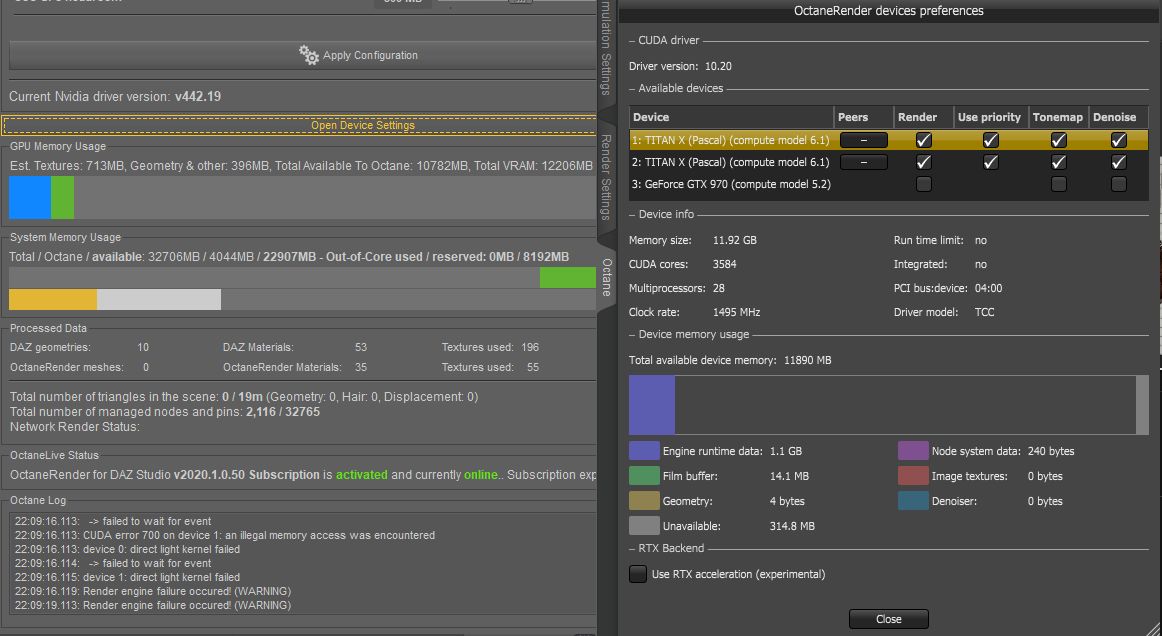Toggle Use priority checkbox for device 2 TITAN X

coord(990,162)
